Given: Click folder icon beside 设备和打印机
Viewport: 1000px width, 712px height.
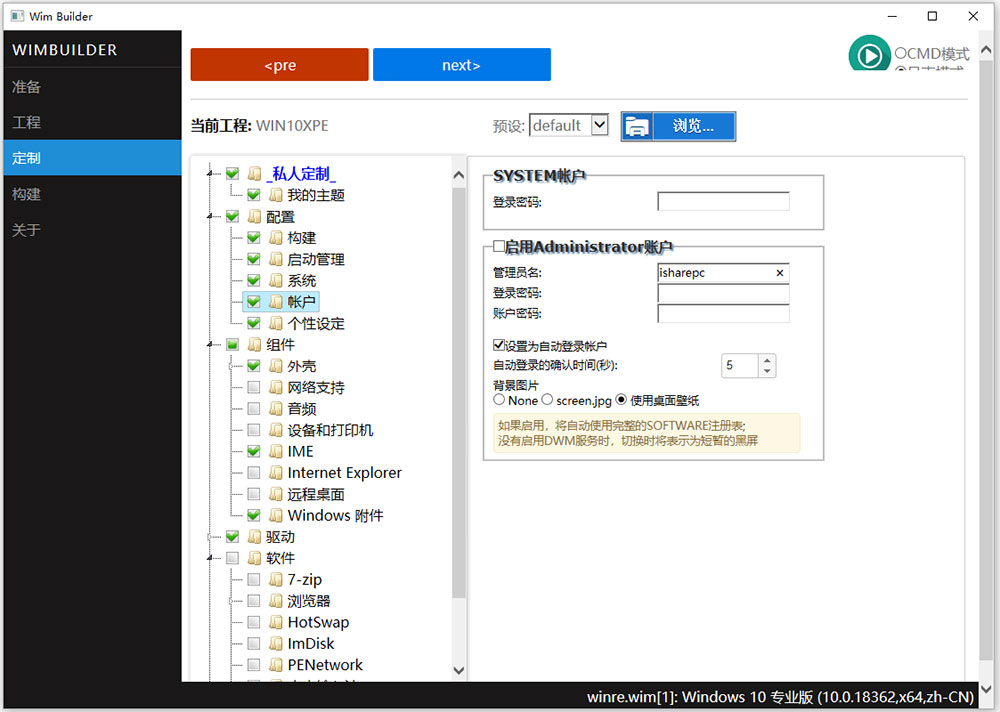Looking at the screenshot, I should point(276,430).
